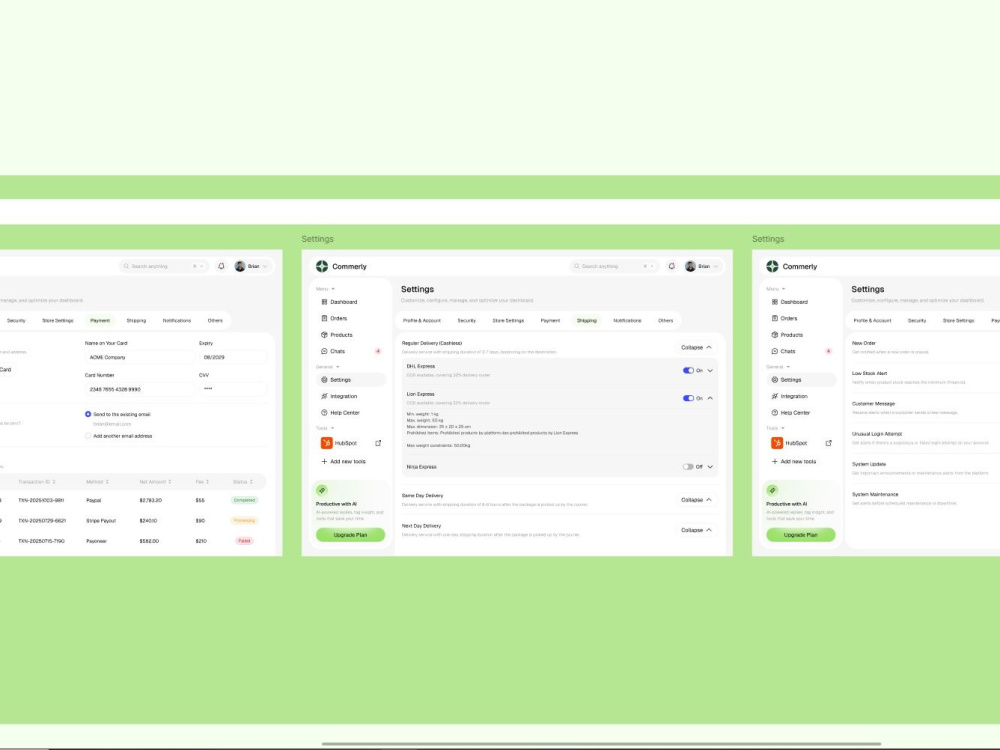Select Shipping tab in left Payment frame
This screenshot has height=750, width=1000.
click(x=136, y=320)
